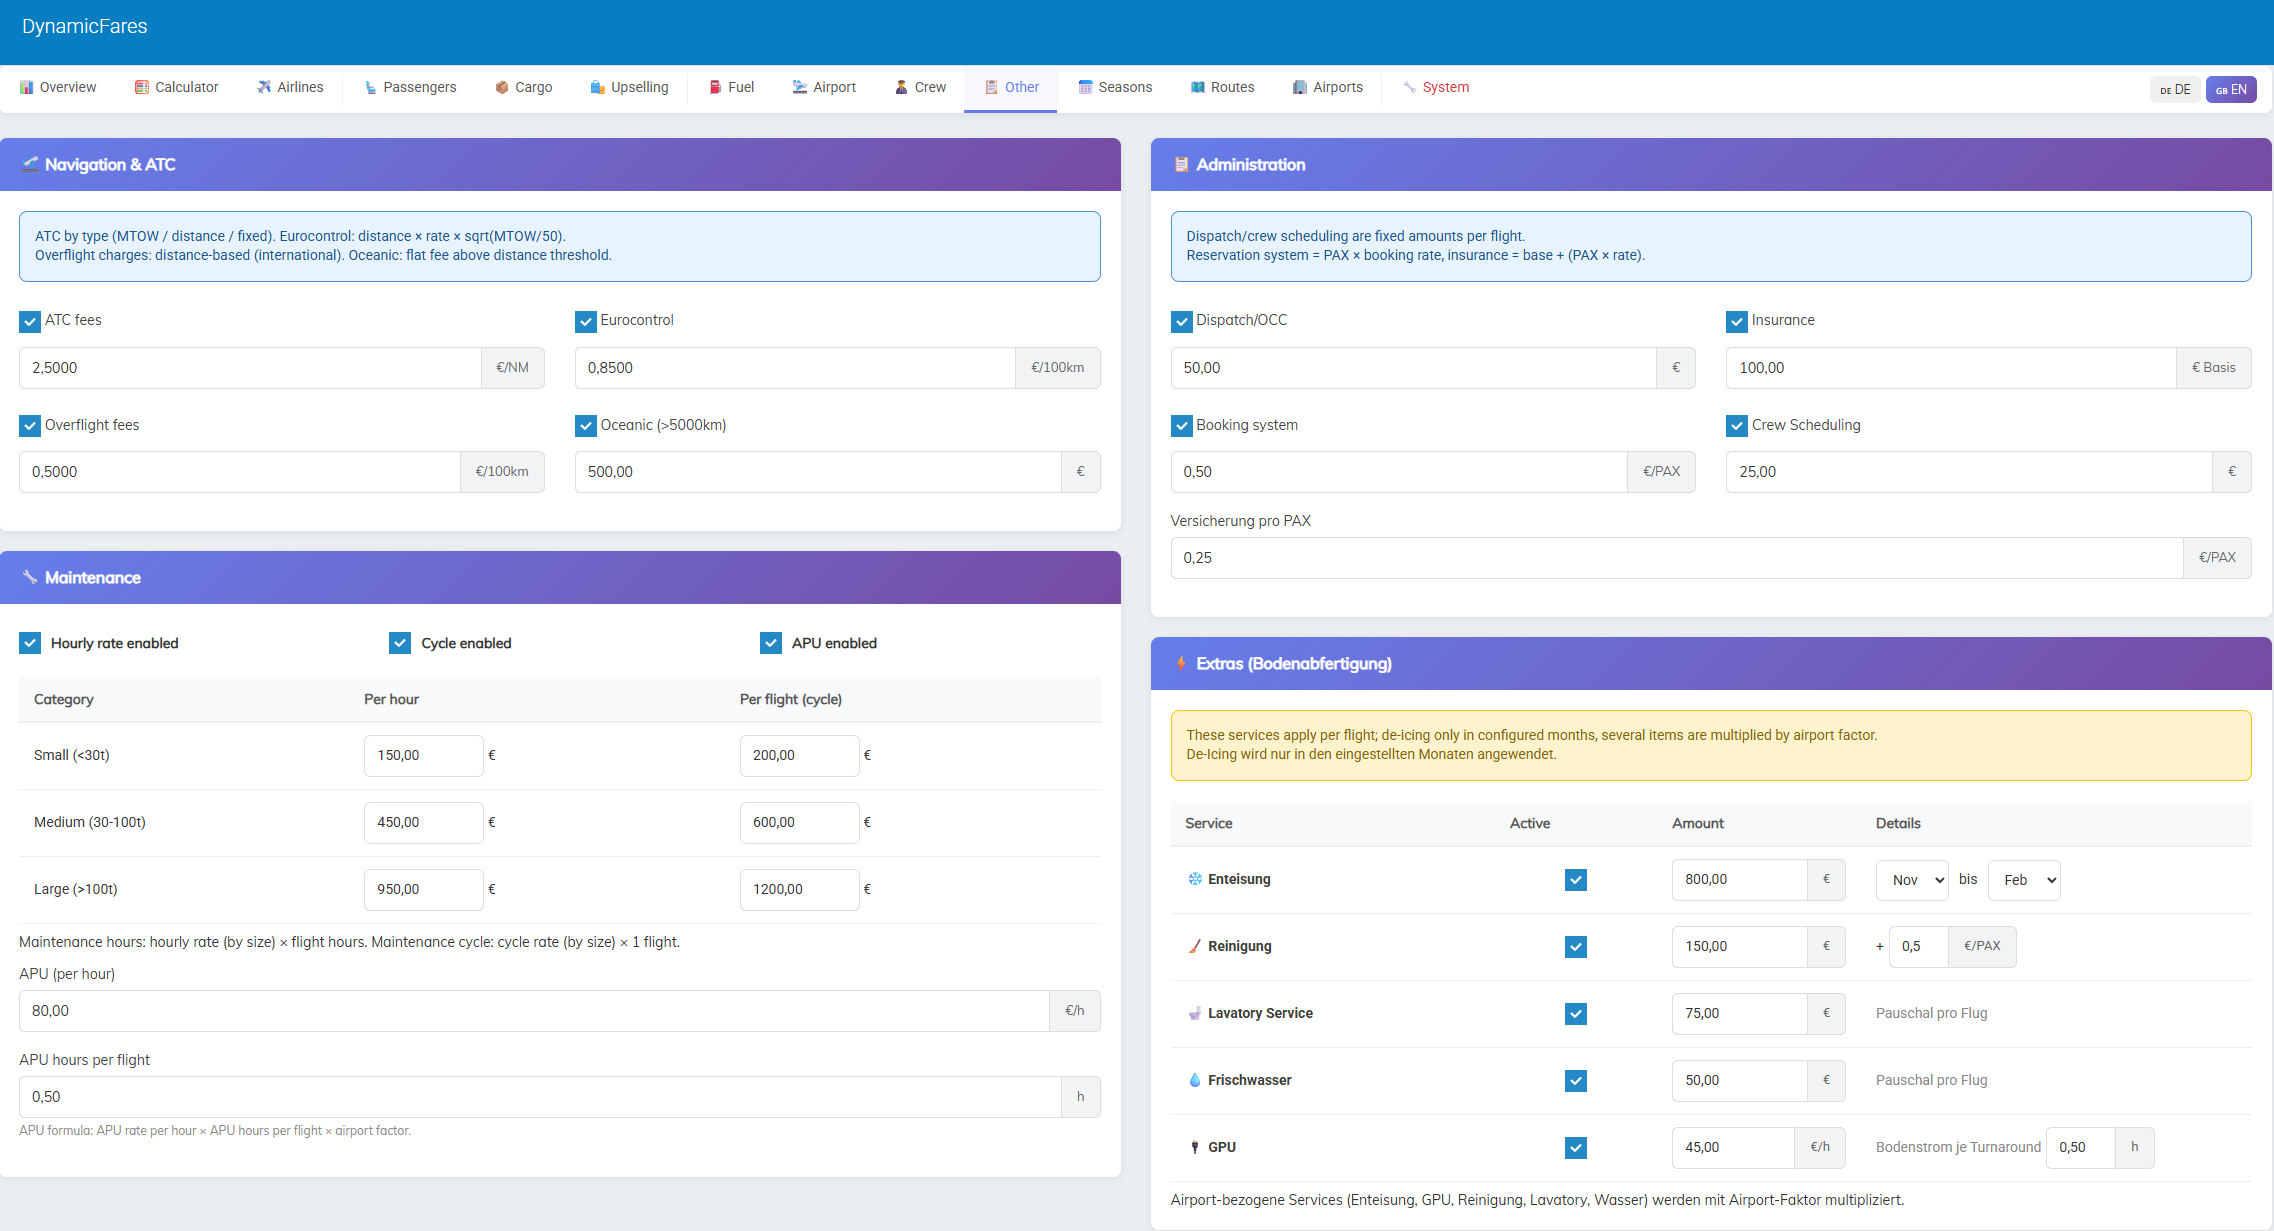Open the Upselling tab
Image resolution: width=2274 pixels, height=1231 pixels.
(x=629, y=87)
